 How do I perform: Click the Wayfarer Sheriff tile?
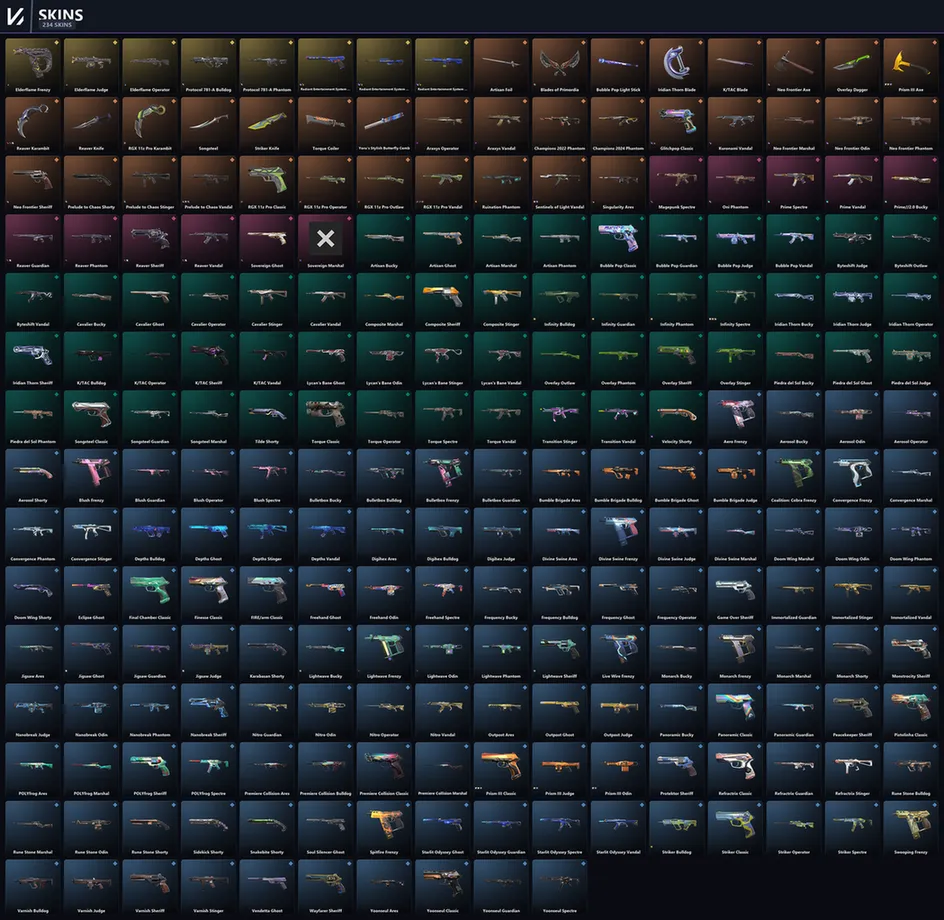coord(326,888)
